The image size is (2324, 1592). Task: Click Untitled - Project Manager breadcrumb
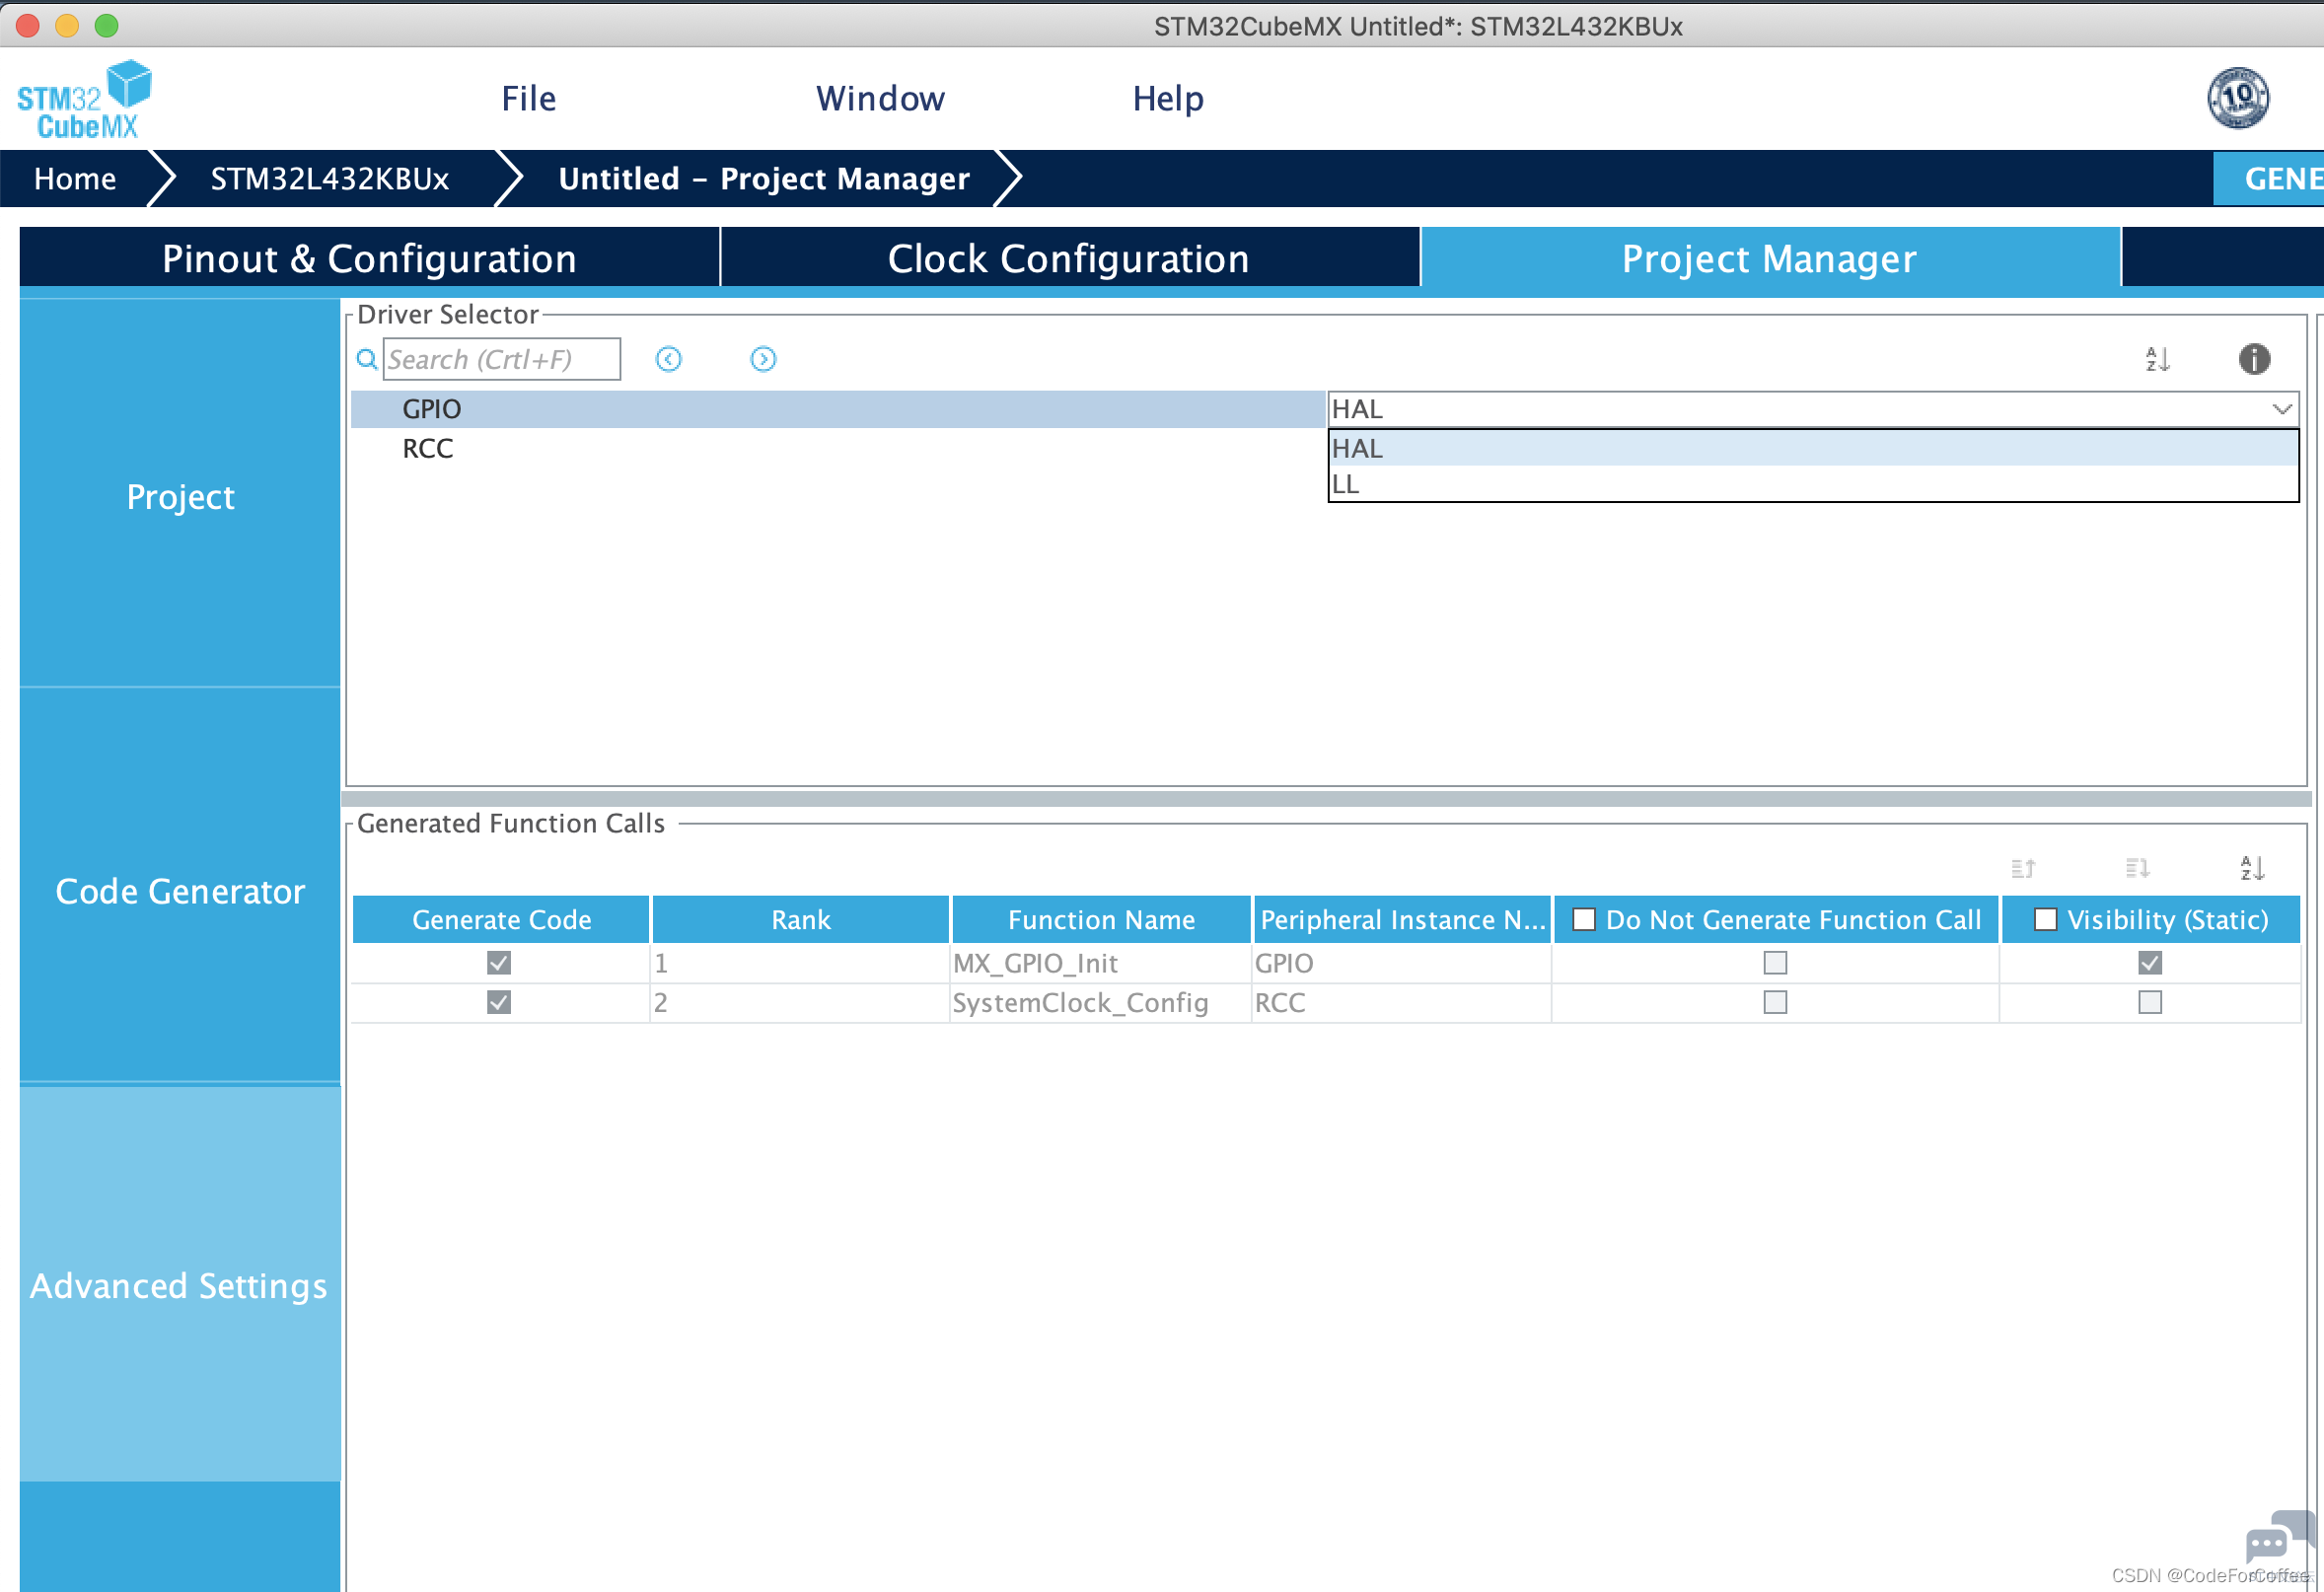(x=764, y=178)
